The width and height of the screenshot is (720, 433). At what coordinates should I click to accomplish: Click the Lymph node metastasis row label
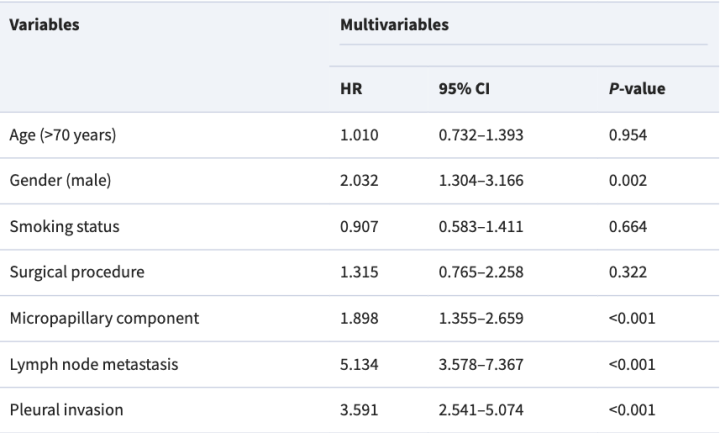94,364
